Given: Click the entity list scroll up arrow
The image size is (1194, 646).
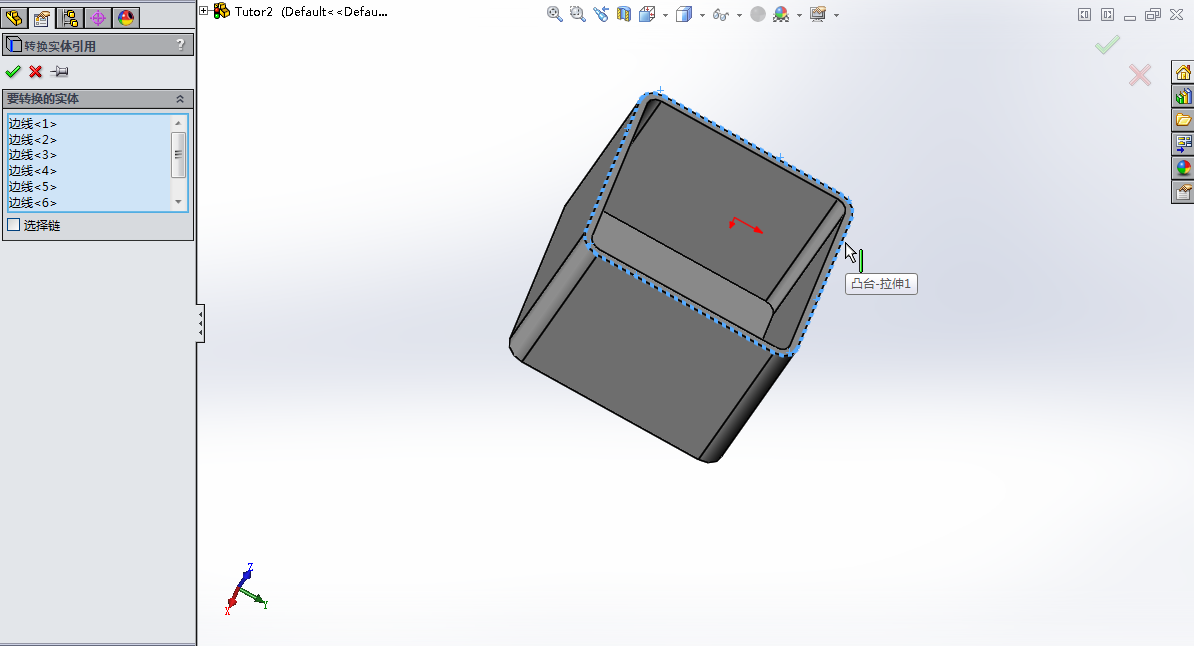Looking at the screenshot, I should 178,123.
